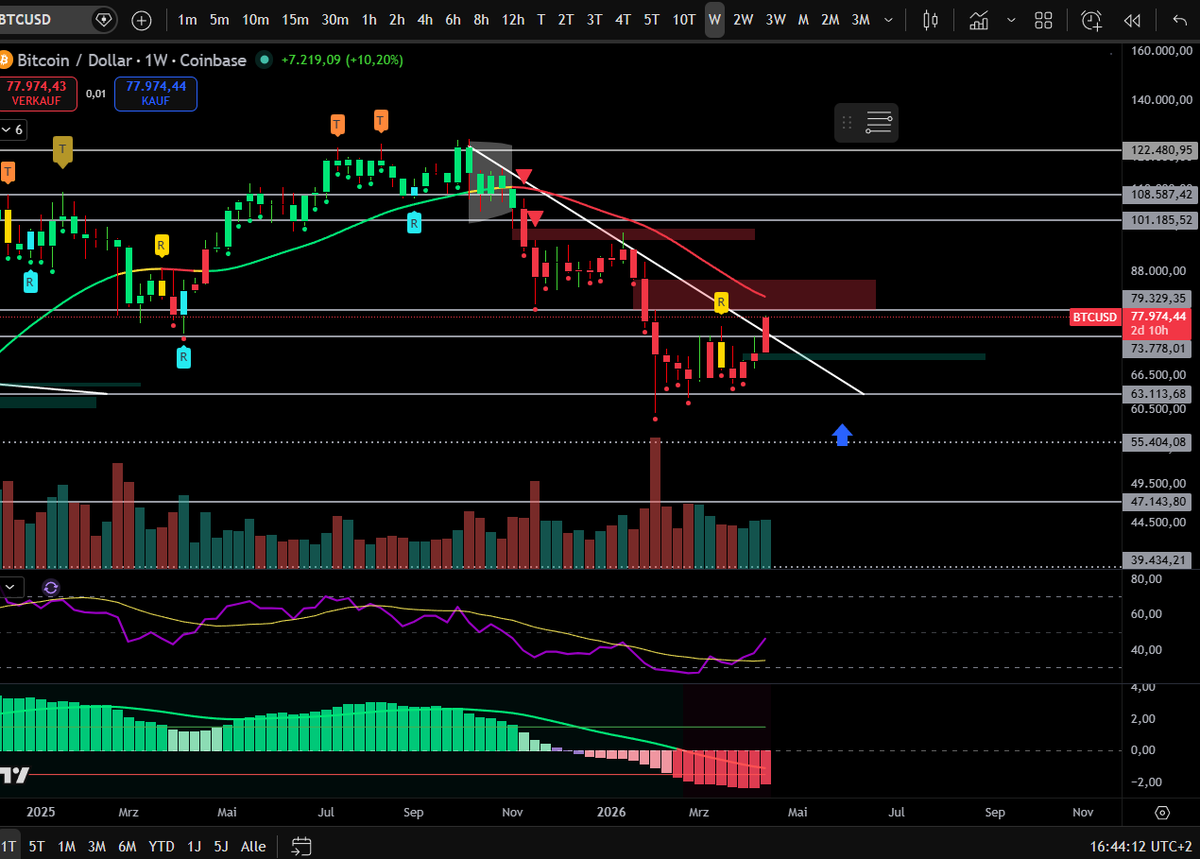This screenshot has width=1200, height=859.
Task: Switch to the 4h timeframe
Action: point(425,20)
